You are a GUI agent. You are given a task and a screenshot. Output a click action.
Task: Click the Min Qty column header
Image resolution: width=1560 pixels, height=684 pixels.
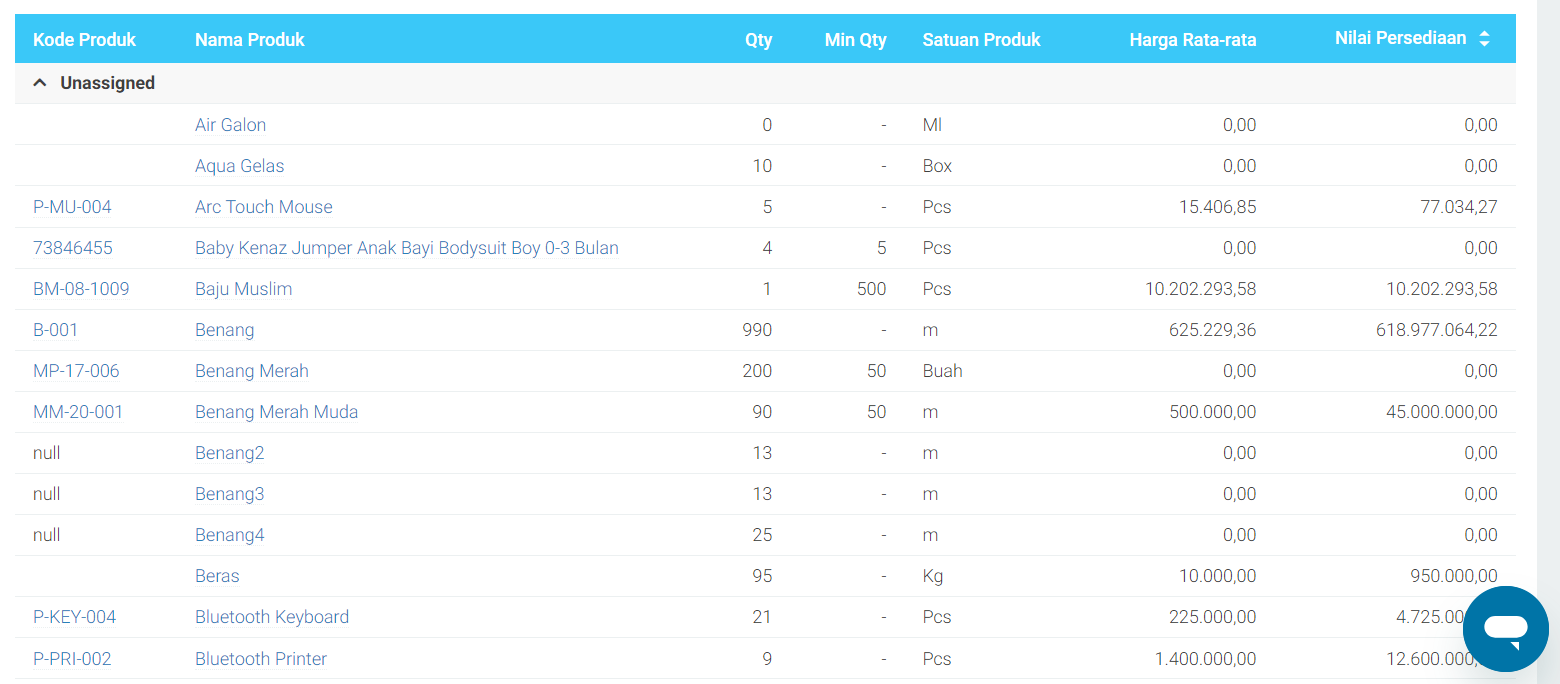[x=855, y=40]
